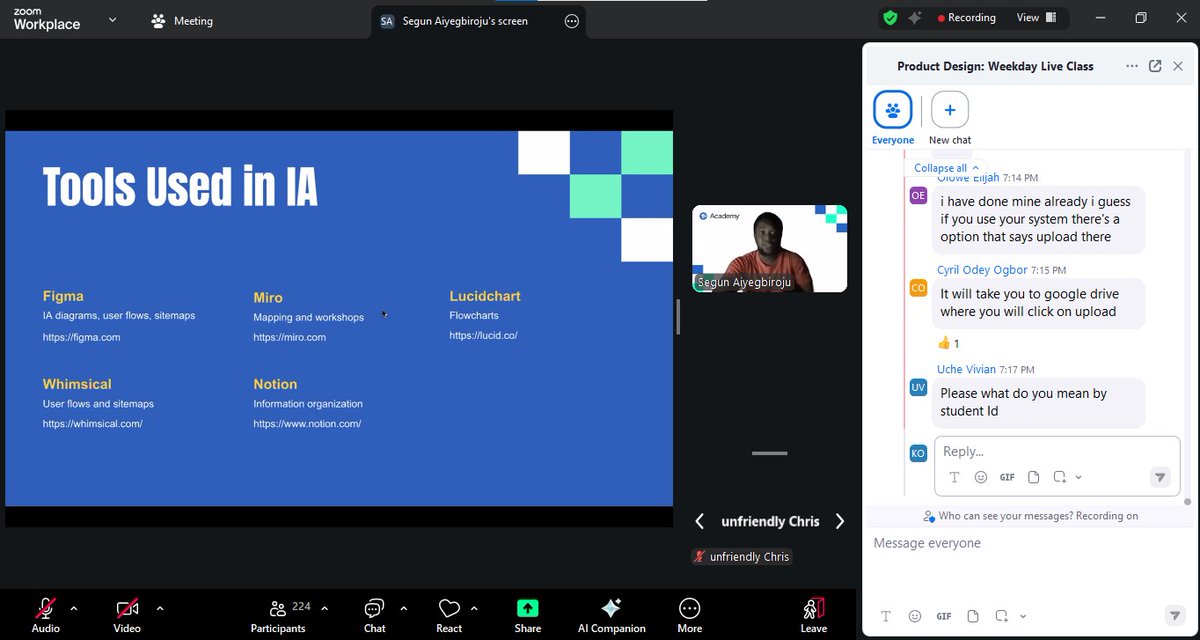Attach a file in reply box
This screenshot has height=640, width=1200.
click(x=1034, y=477)
